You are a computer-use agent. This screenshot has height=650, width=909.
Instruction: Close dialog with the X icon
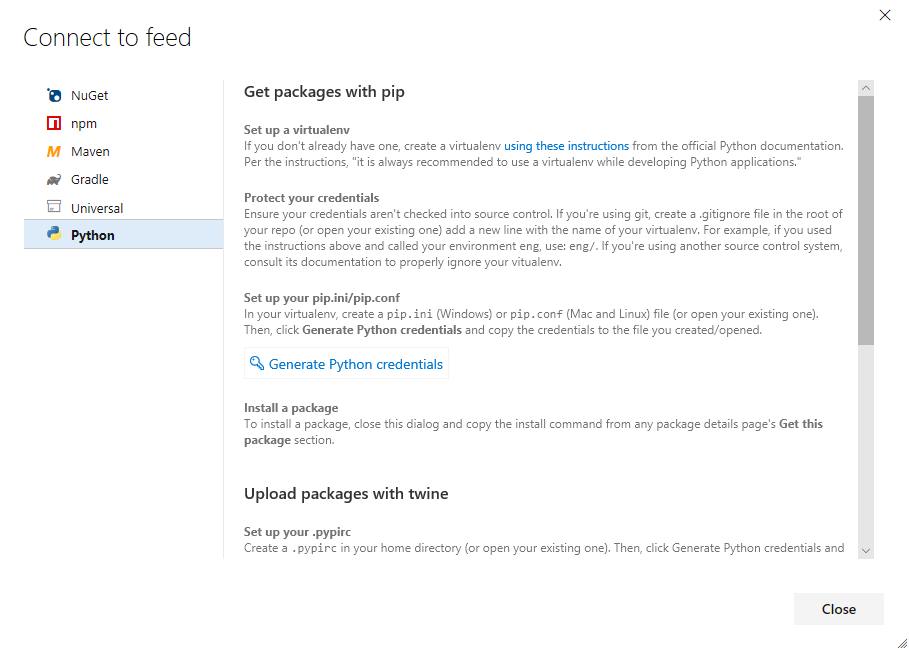pos(884,15)
